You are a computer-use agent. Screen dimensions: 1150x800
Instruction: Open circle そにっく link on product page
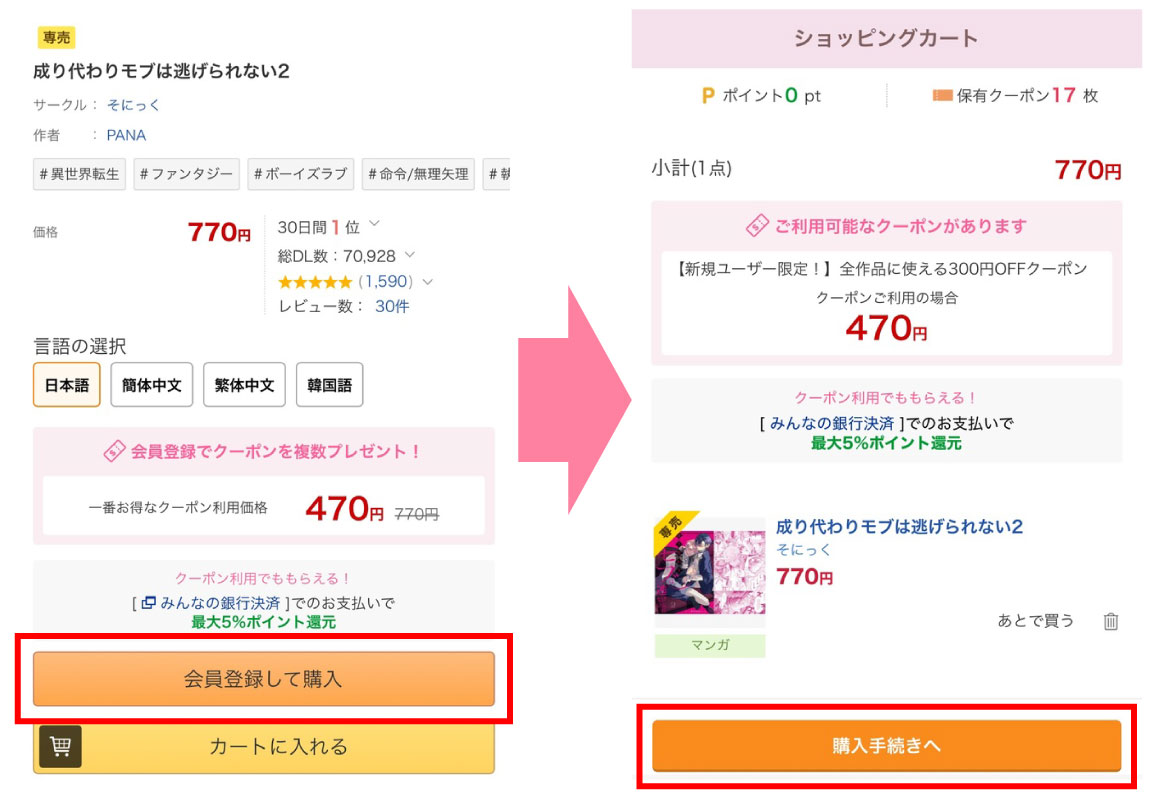coord(133,105)
